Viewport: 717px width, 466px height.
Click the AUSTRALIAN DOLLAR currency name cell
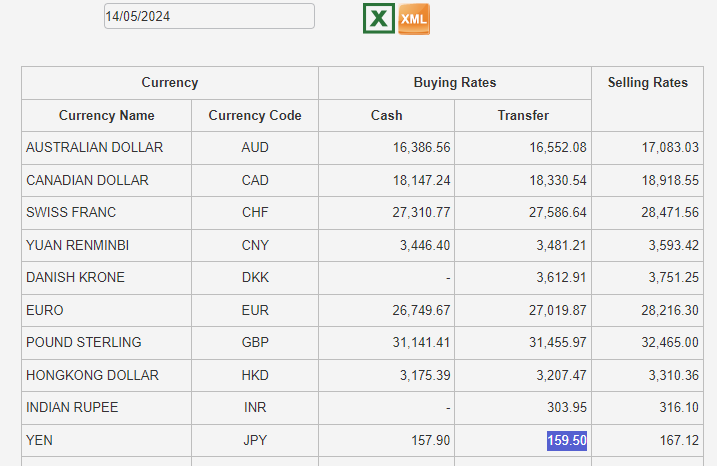pos(94,147)
